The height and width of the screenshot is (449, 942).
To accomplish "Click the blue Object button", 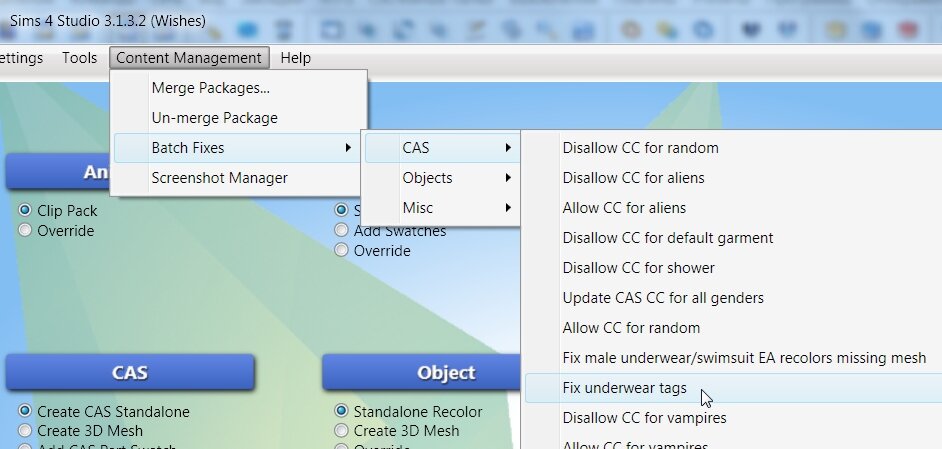I will [421, 372].
